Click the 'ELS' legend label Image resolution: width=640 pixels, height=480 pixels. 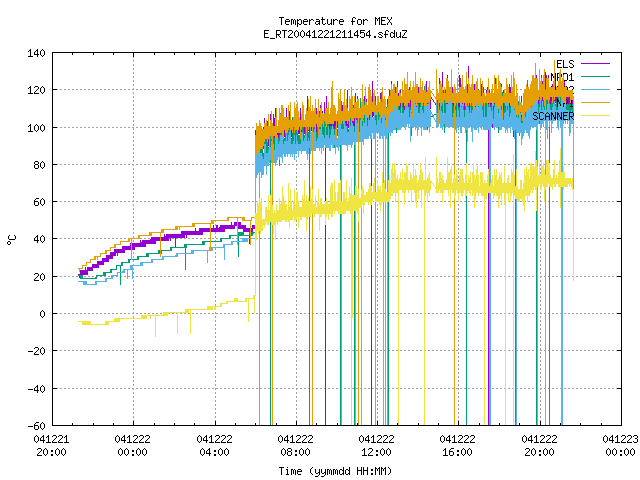point(565,64)
